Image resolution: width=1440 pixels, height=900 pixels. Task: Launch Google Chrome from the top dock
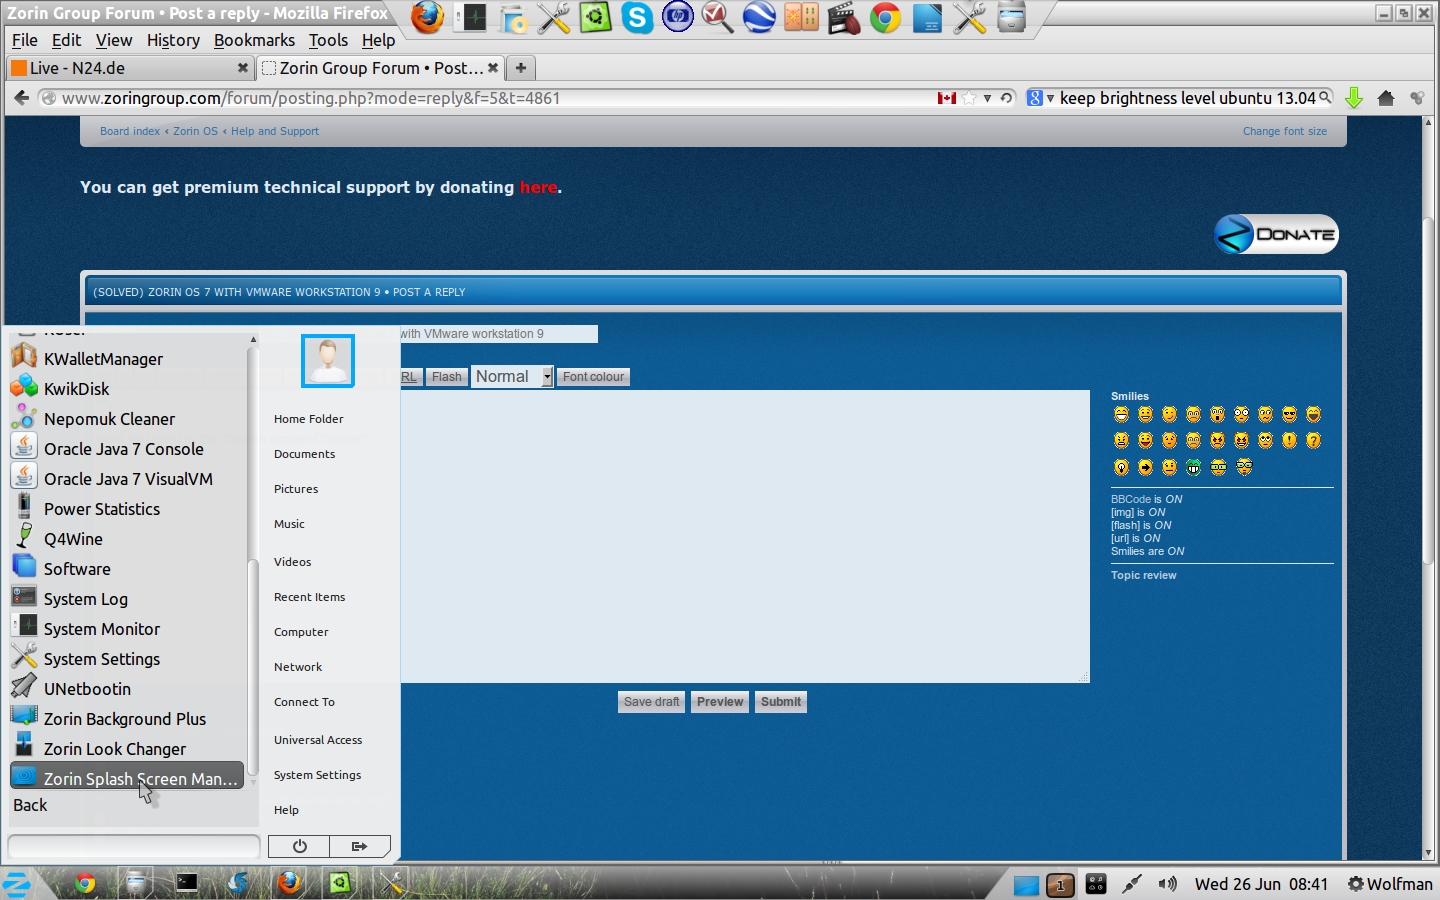[x=885, y=18]
